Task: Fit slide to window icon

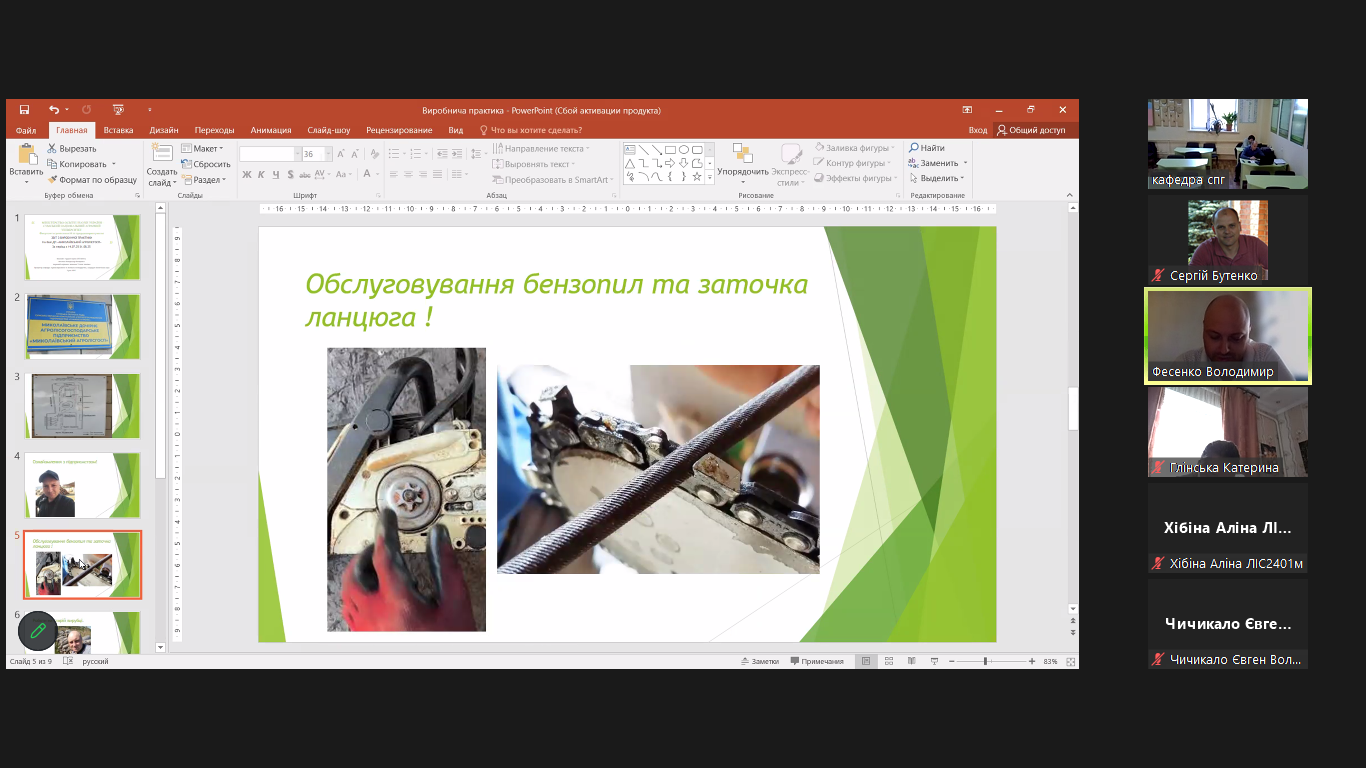Action: [x=1071, y=661]
